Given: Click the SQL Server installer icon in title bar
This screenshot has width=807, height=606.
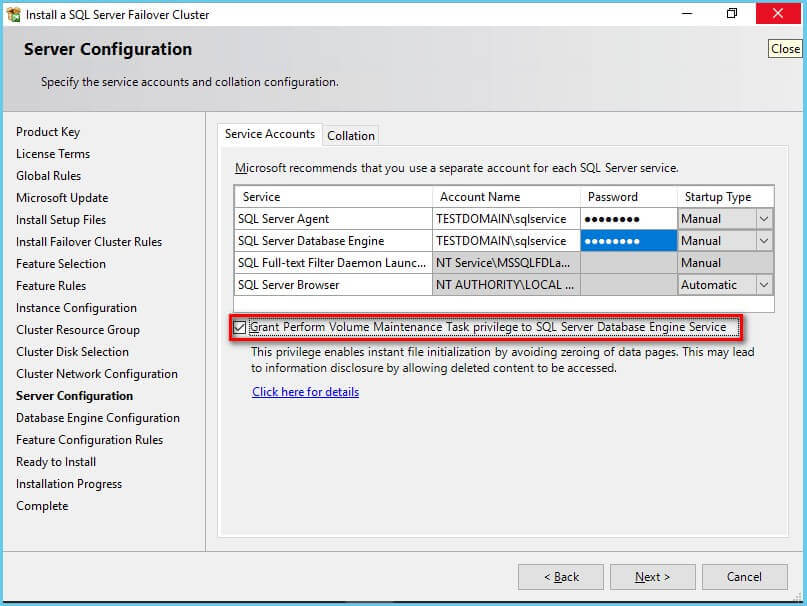Looking at the screenshot, I should [14, 14].
